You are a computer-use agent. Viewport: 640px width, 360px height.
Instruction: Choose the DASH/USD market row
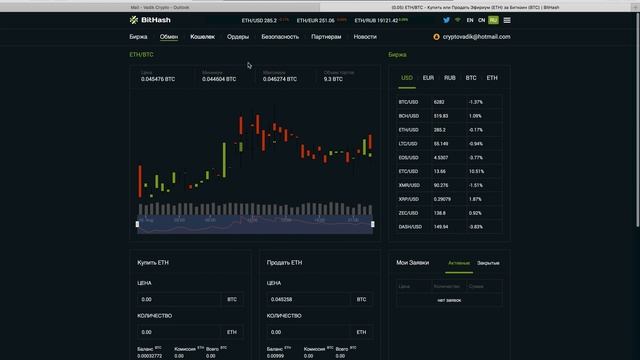tap(449, 227)
